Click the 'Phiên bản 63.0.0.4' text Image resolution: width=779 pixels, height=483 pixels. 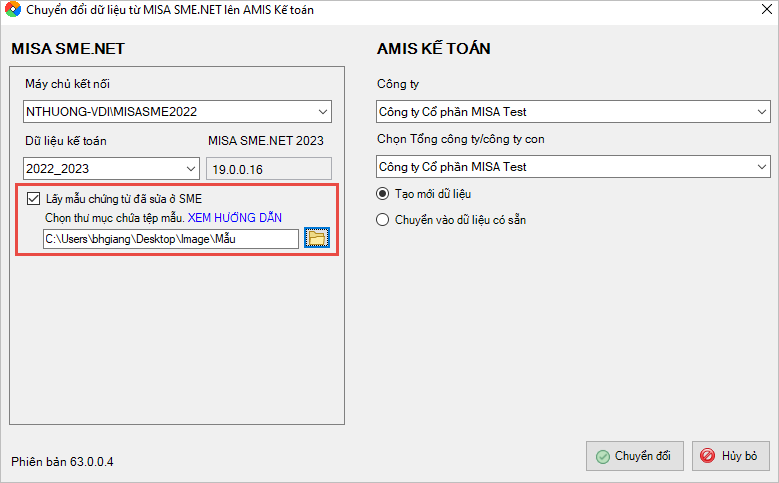pos(62,462)
